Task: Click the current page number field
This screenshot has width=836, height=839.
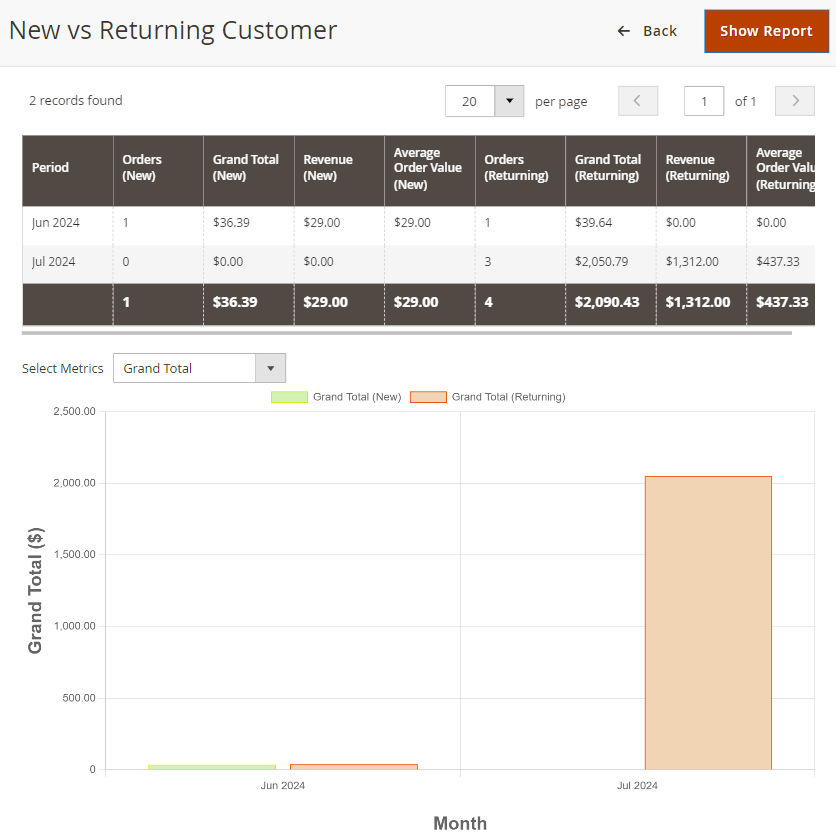Action: tap(704, 101)
